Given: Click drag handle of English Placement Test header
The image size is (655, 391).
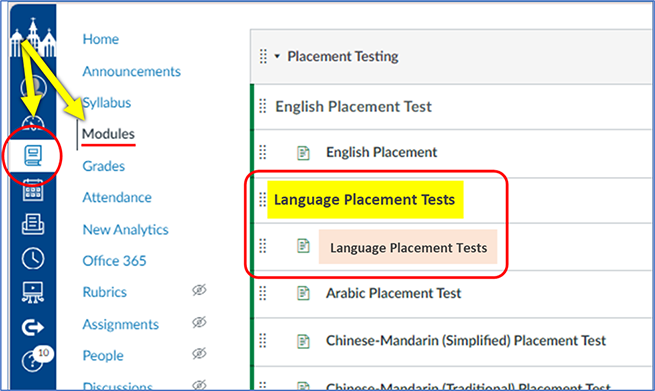Looking at the screenshot, I should tap(263, 106).
